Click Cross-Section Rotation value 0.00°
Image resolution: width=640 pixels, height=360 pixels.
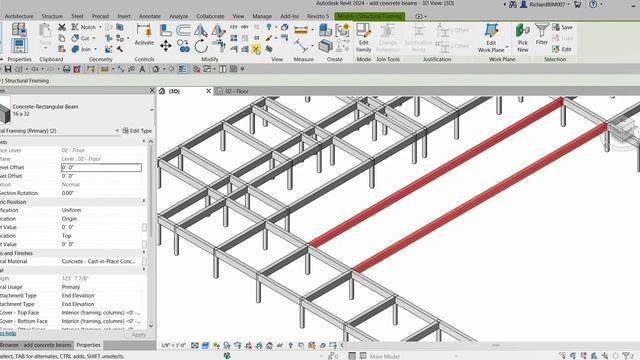67,193
